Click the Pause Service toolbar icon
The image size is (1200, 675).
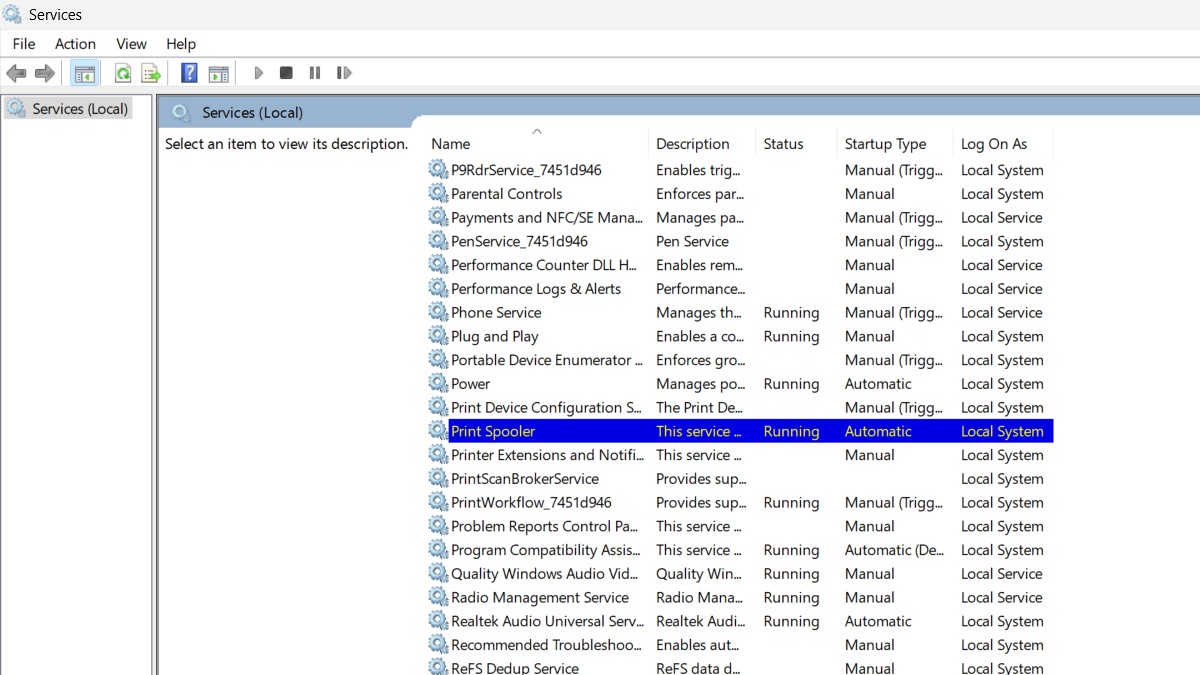point(315,73)
